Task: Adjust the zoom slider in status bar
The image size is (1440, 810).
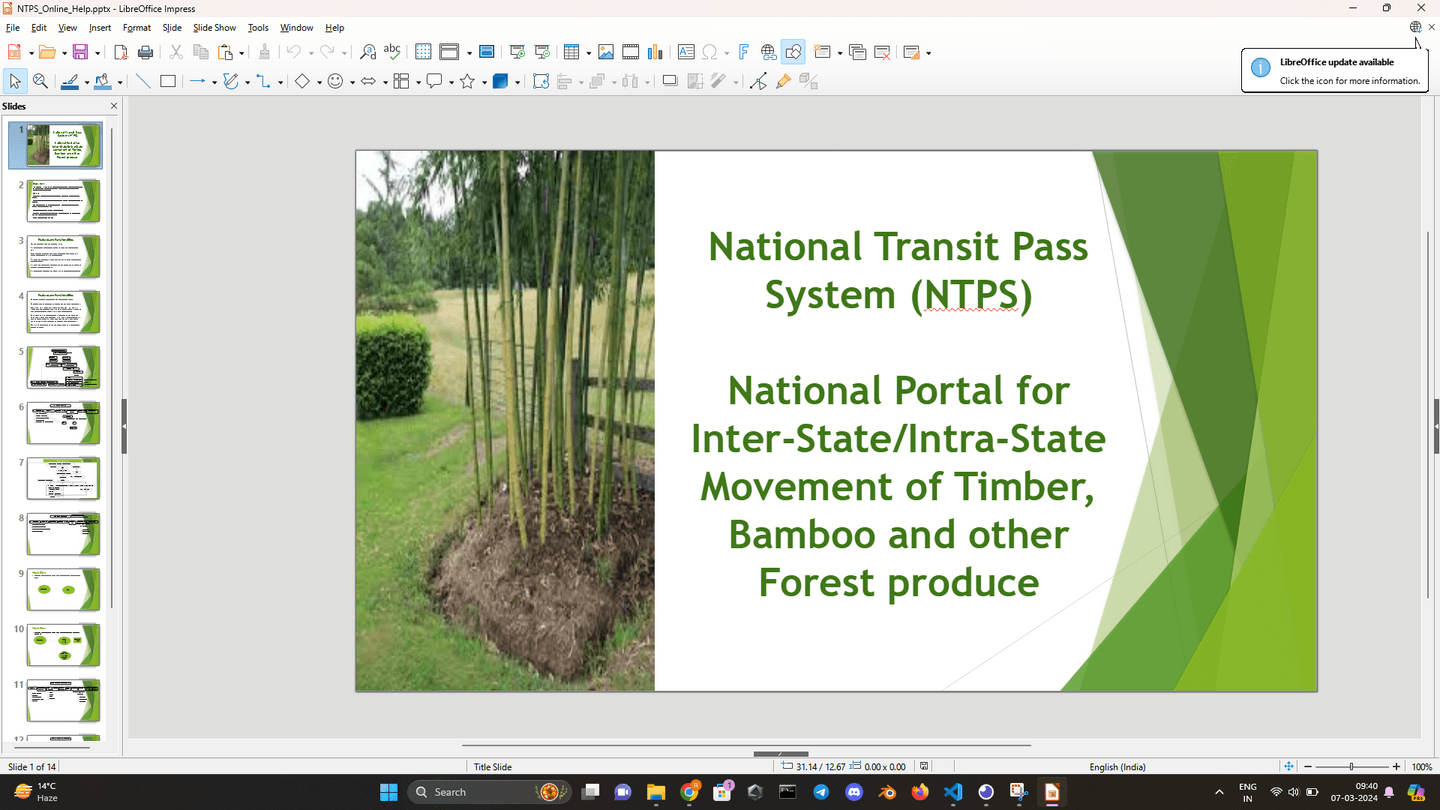Action: 1351,766
